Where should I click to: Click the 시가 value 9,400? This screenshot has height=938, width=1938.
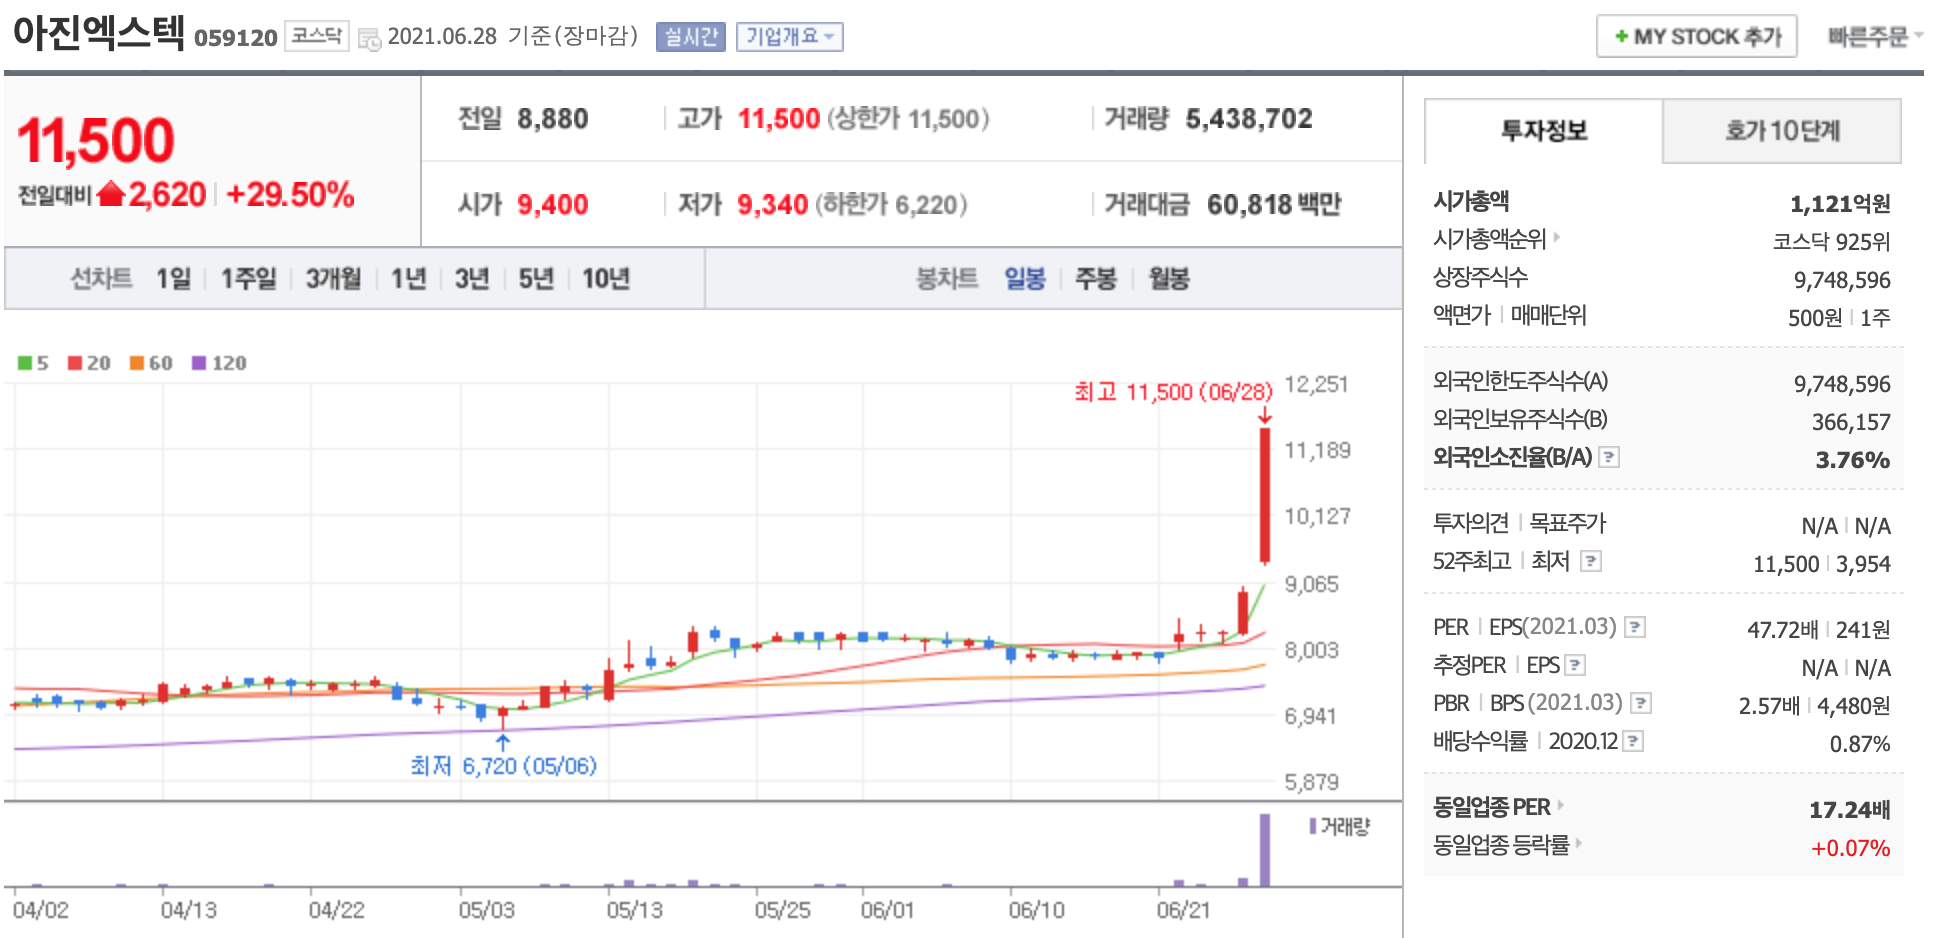point(552,205)
